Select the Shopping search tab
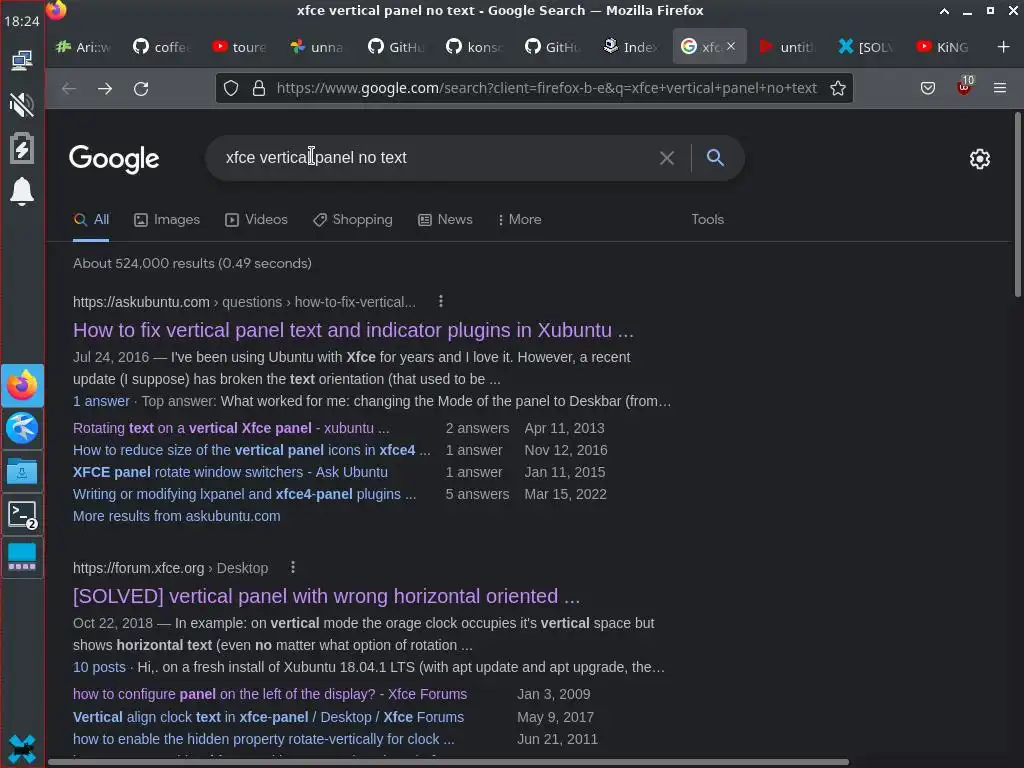Viewport: 1024px width, 768px height. click(353, 219)
